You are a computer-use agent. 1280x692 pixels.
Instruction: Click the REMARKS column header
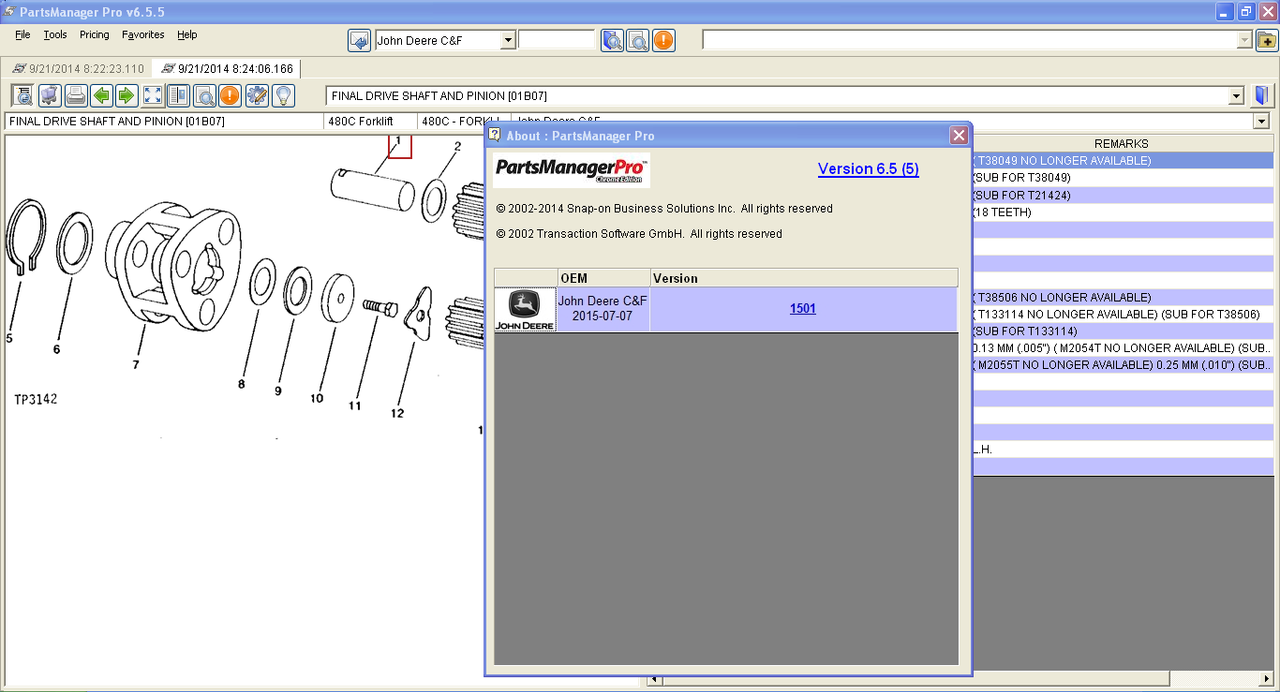click(1121, 144)
